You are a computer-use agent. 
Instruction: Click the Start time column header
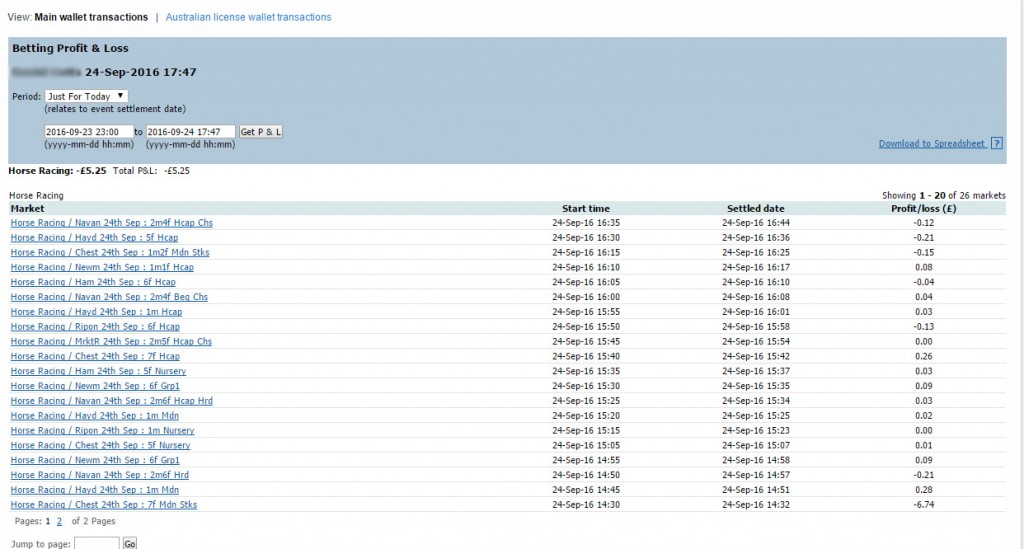[586, 209]
